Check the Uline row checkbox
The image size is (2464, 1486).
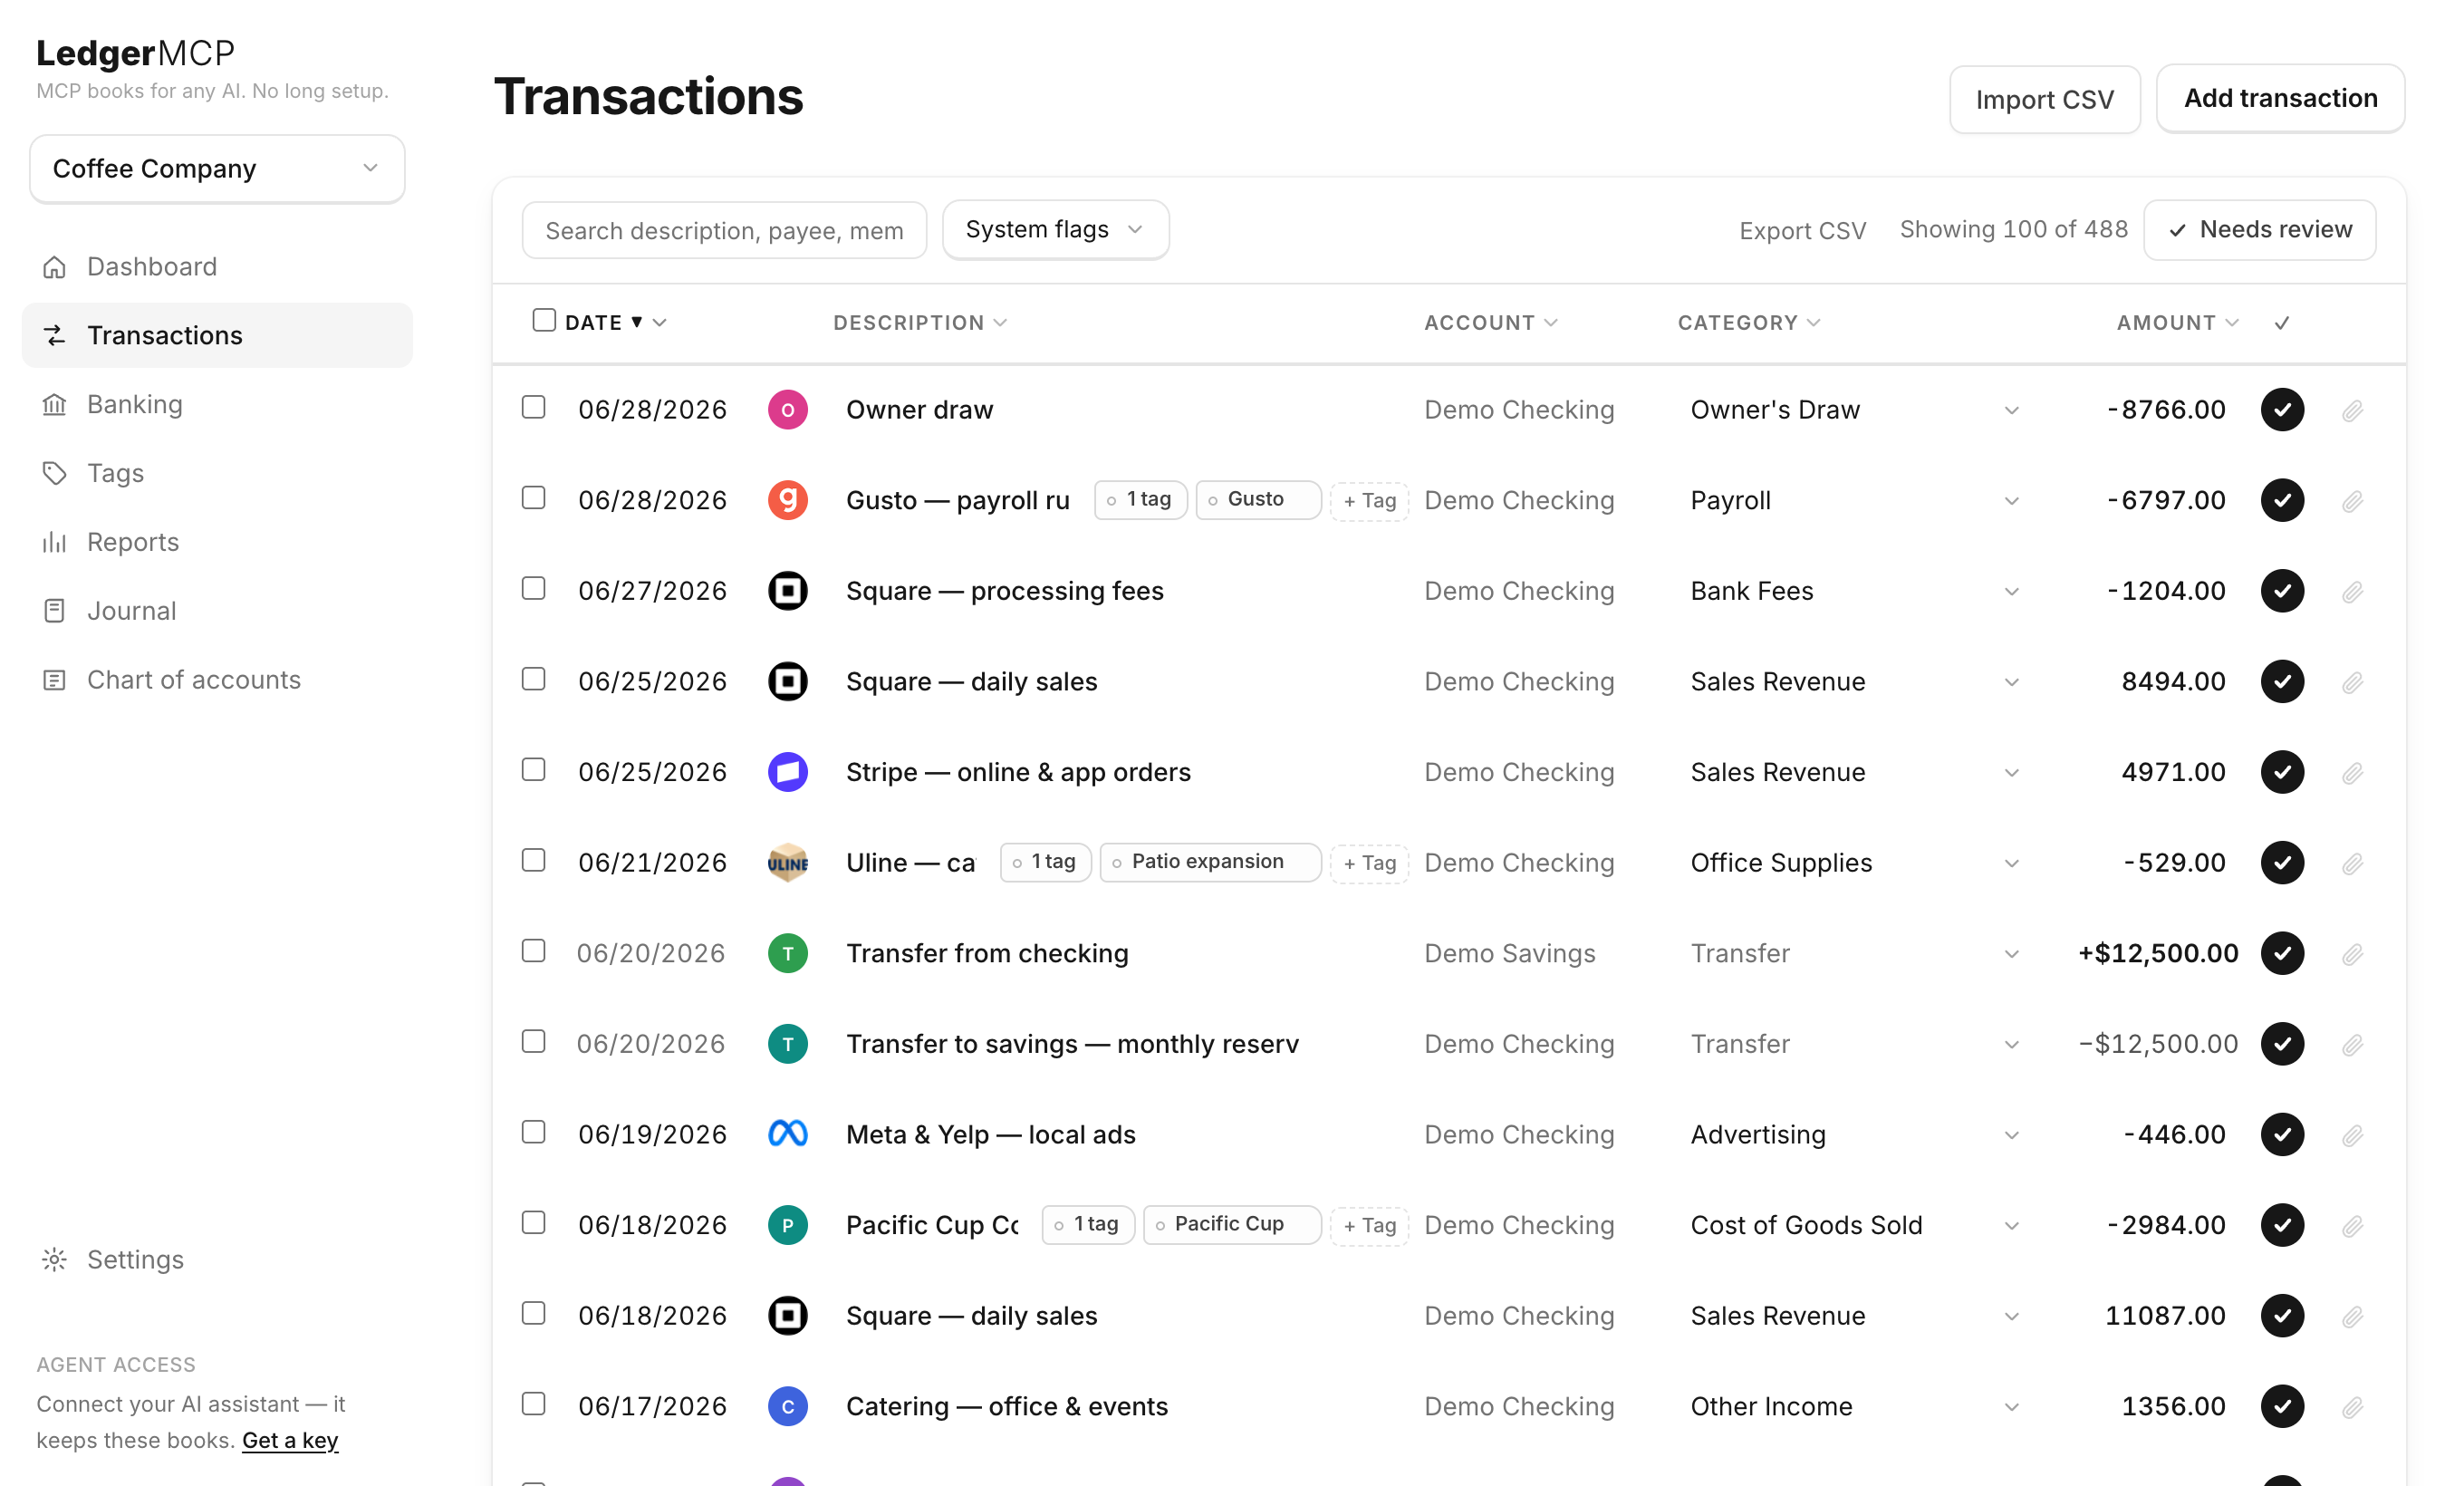534,860
